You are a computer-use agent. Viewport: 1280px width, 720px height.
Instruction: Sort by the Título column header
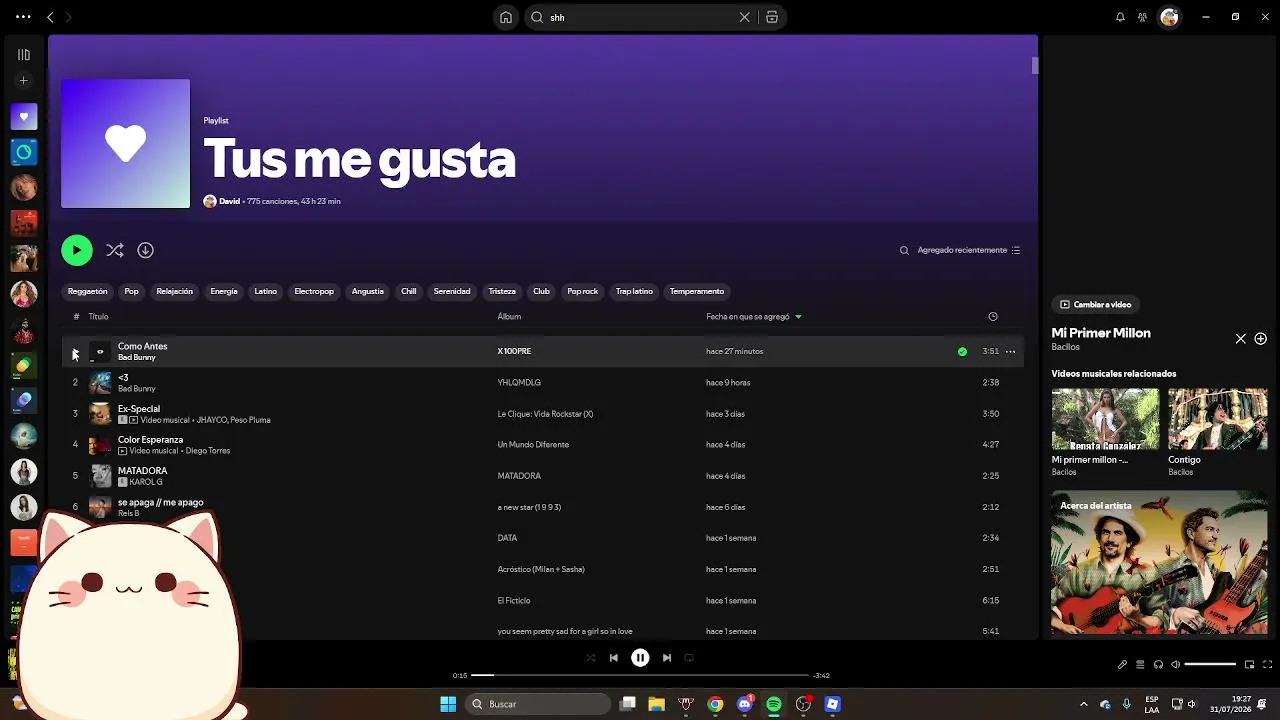coord(98,317)
